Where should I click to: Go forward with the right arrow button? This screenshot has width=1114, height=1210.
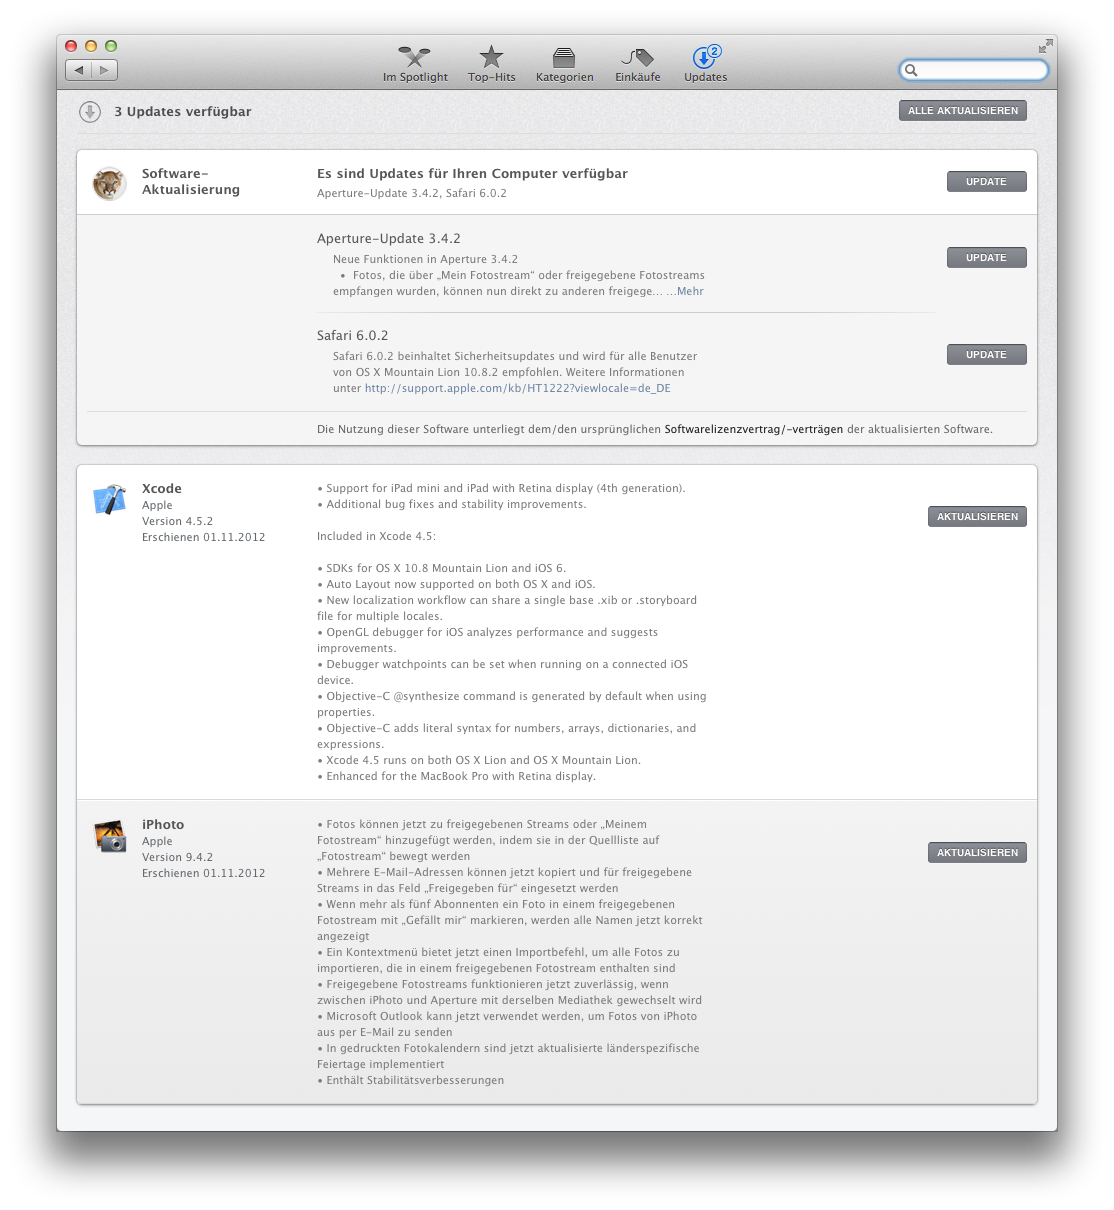click(x=105, y=70)
